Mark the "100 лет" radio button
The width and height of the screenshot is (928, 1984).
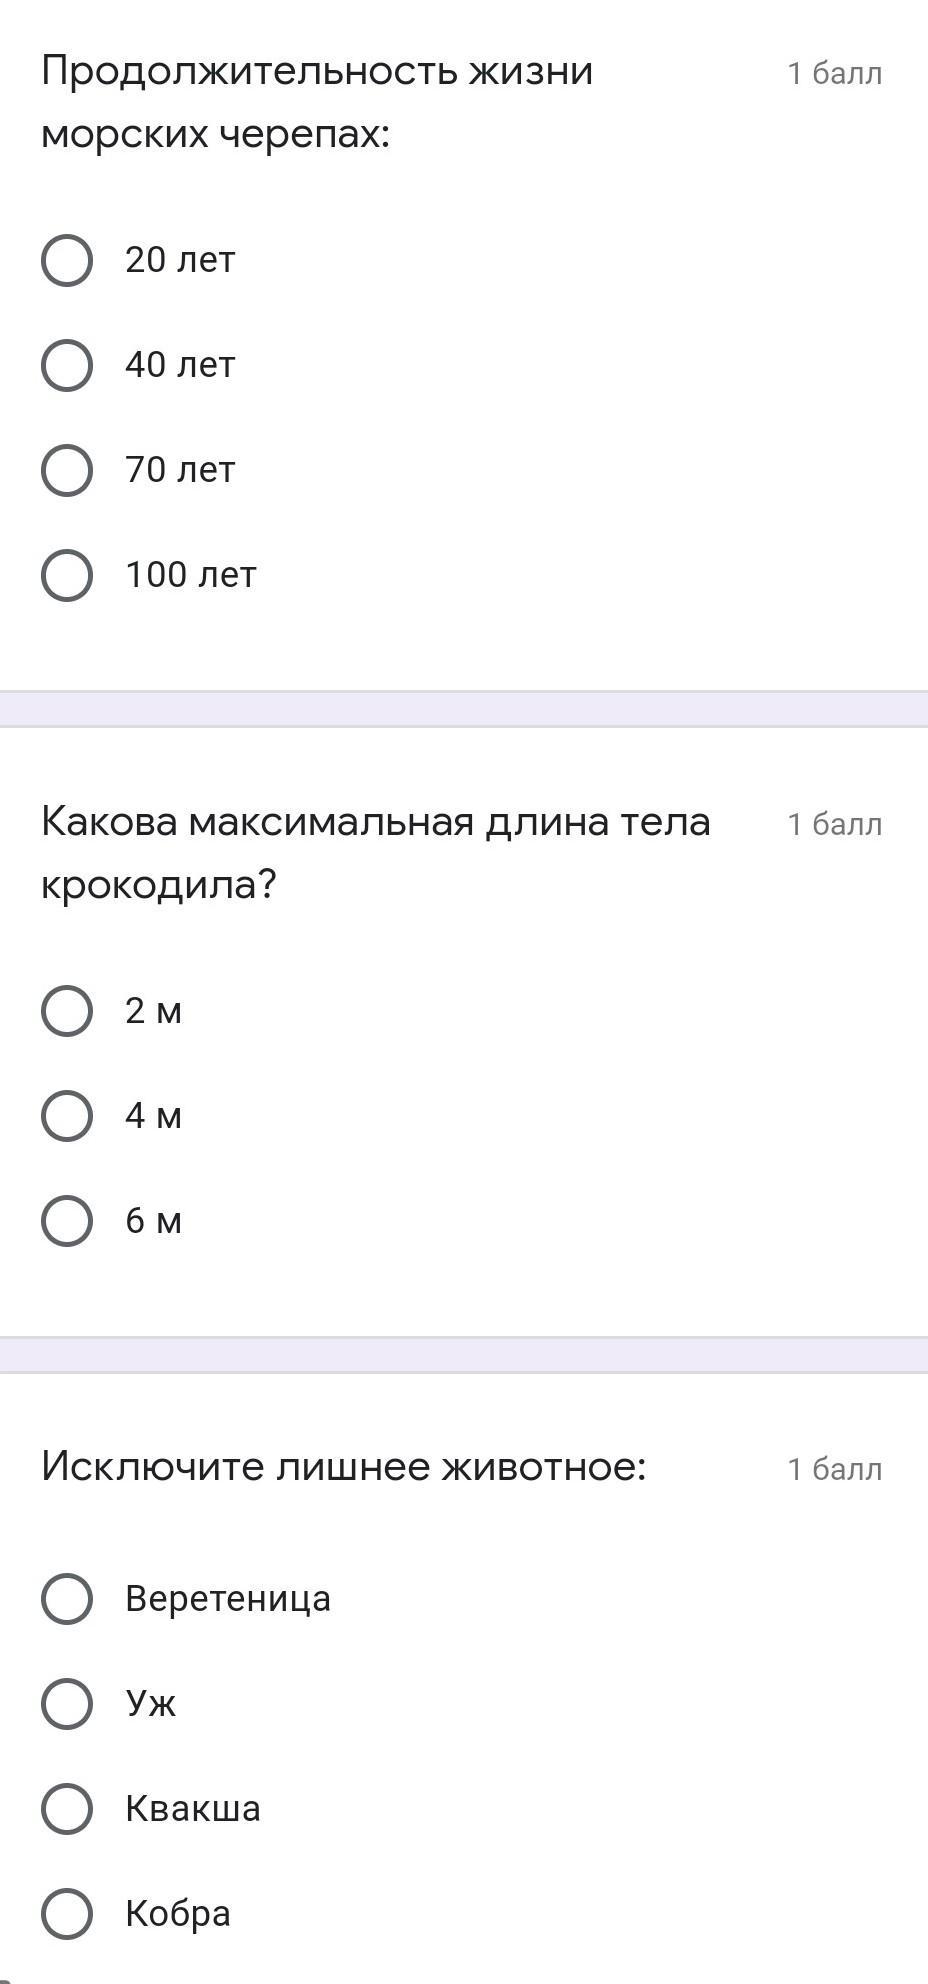pyautogui.click(x=67, y=575)
